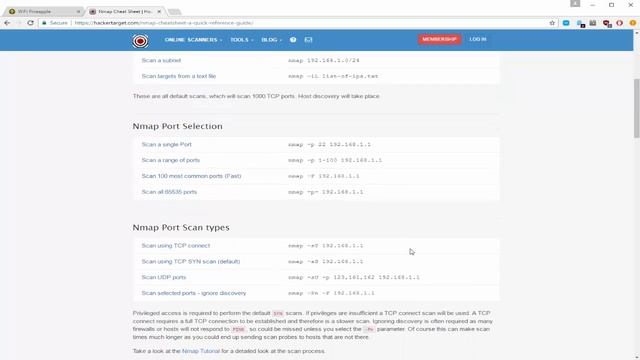Click 'Scan a range of ports'
Image resolution: width=640 pixels, height=360 pixels.
pos(171,160)
